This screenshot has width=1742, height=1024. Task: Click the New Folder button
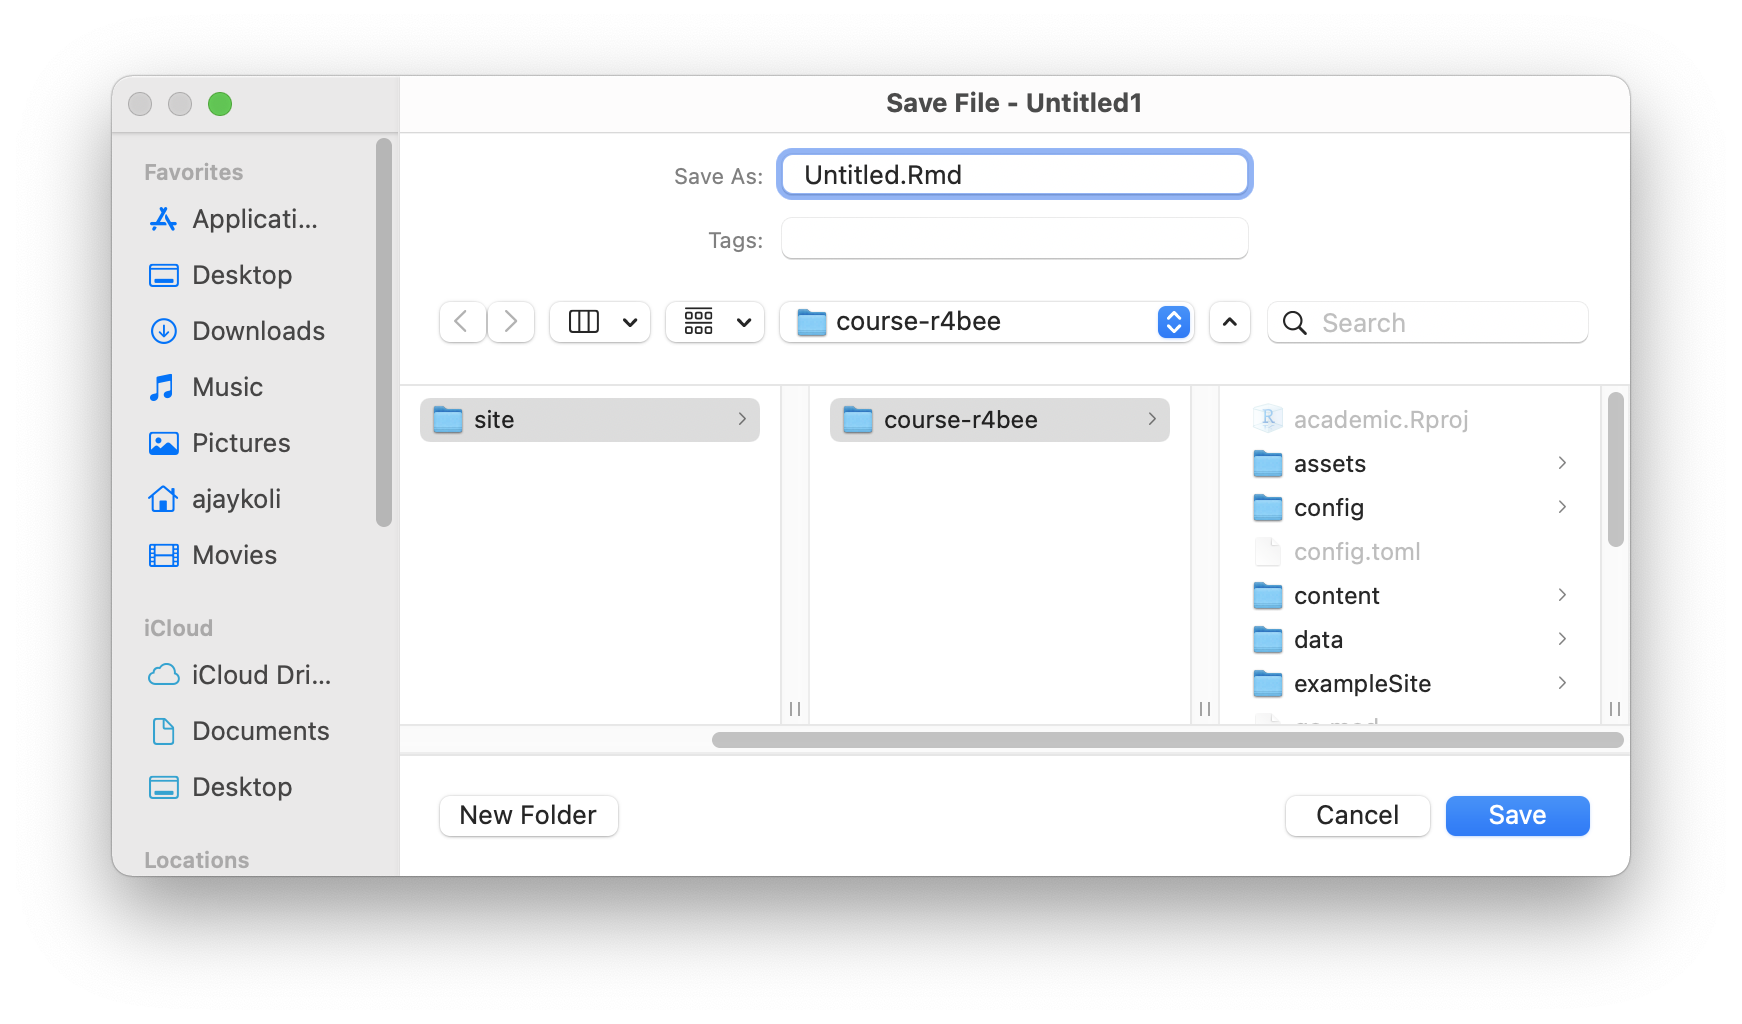tap(528, 815)
